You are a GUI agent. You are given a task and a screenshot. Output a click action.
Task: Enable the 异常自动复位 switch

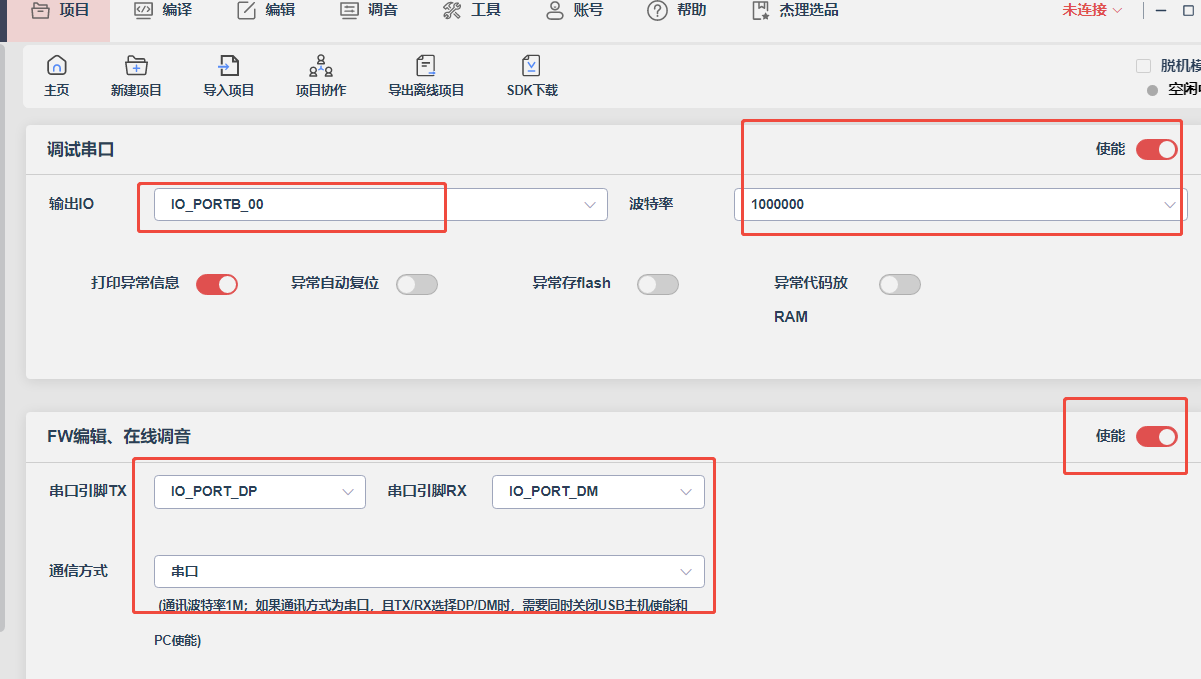(417, 284)
